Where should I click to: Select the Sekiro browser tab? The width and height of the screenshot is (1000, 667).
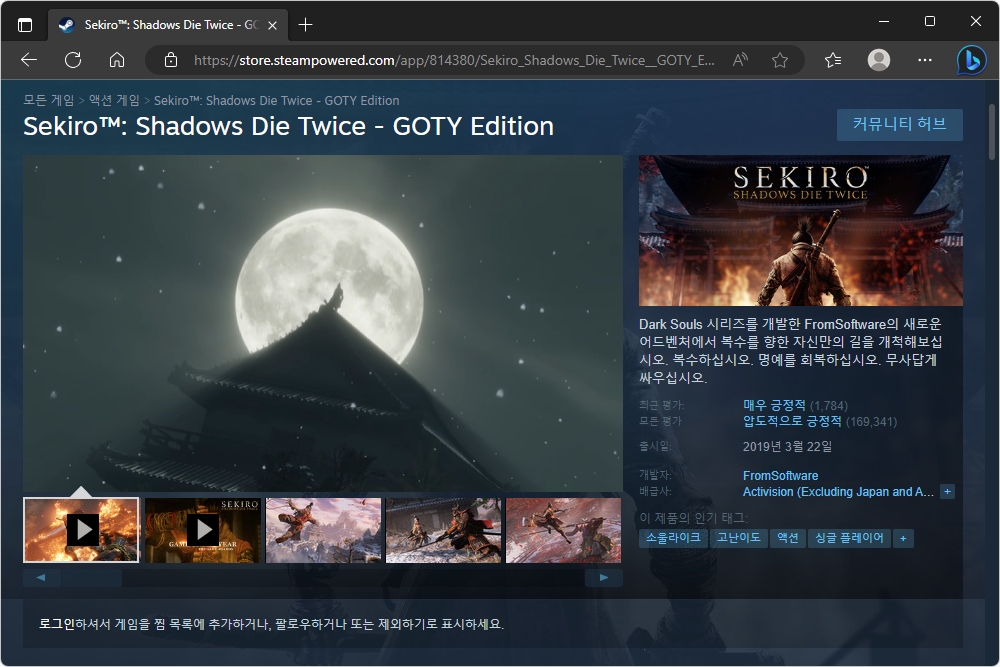pyautogui.click(x=169, y=26)
